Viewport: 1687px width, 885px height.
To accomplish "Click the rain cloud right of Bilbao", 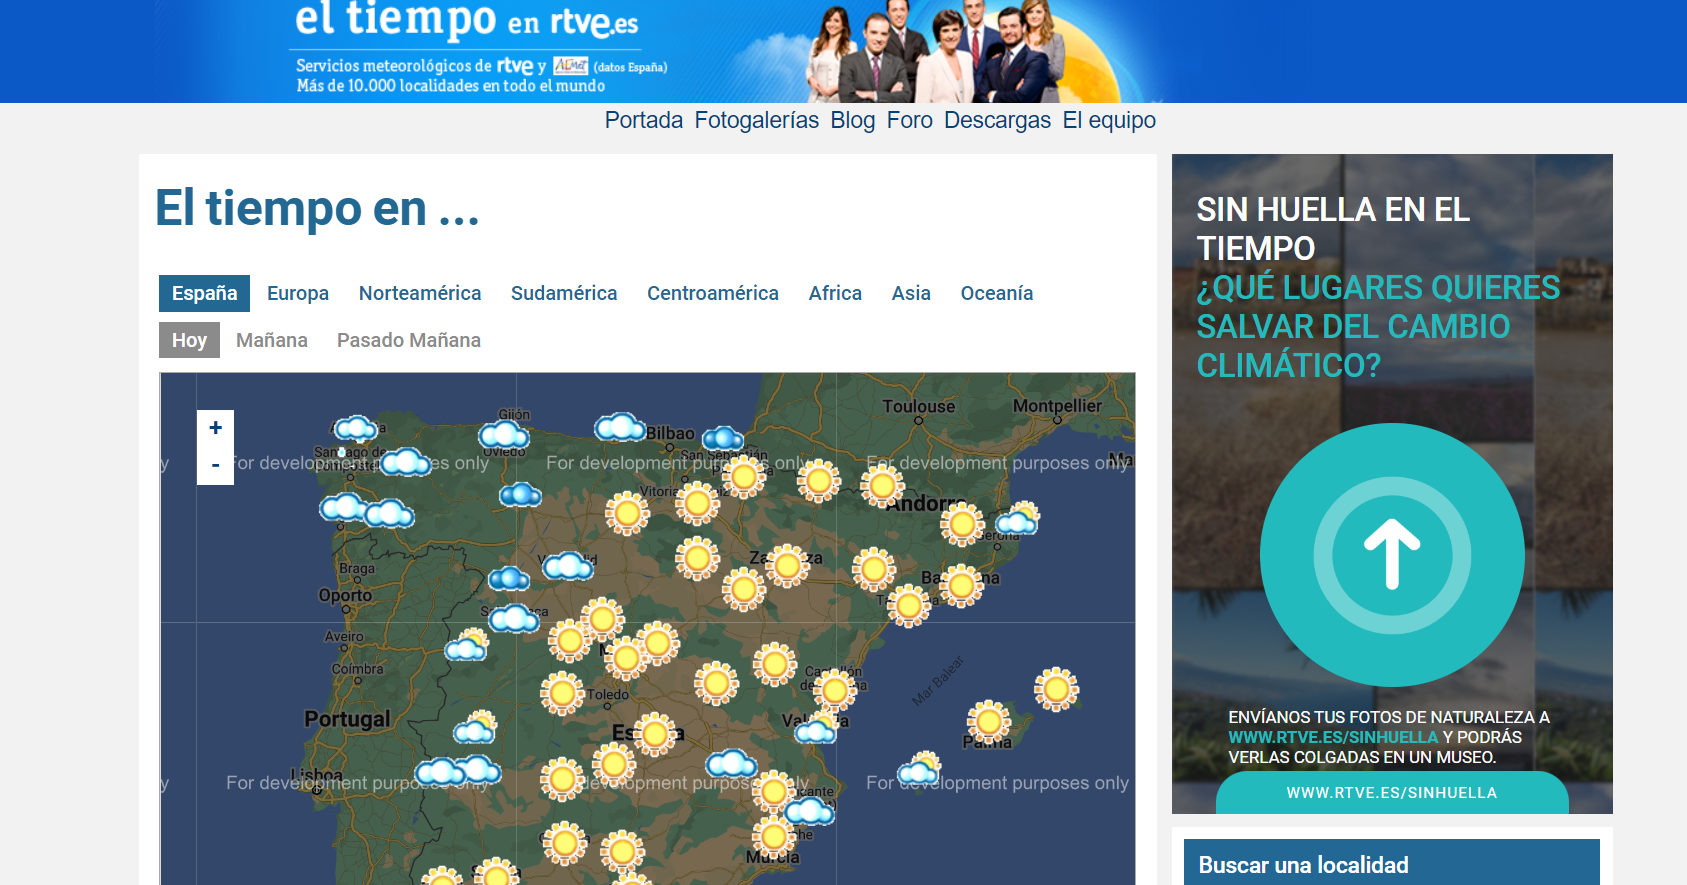I will click(723, 438).
